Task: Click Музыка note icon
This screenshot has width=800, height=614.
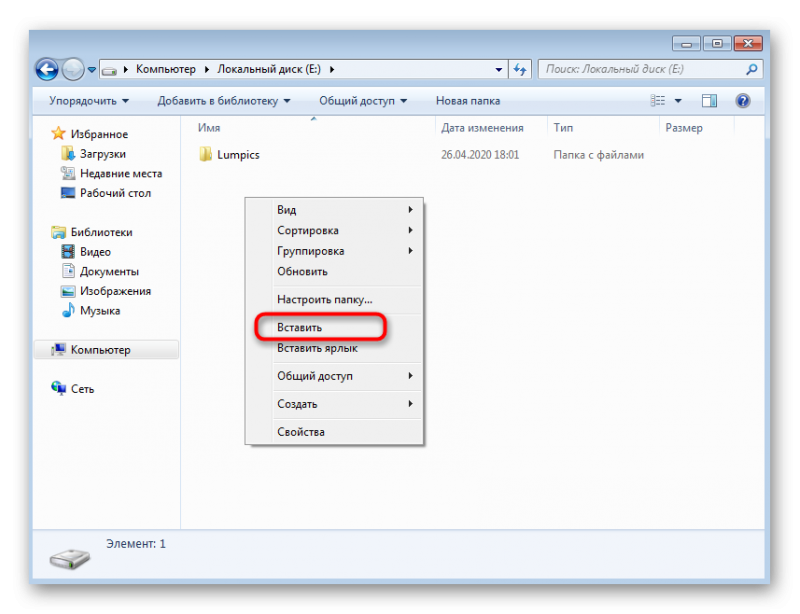Action: tap(68, 310)
